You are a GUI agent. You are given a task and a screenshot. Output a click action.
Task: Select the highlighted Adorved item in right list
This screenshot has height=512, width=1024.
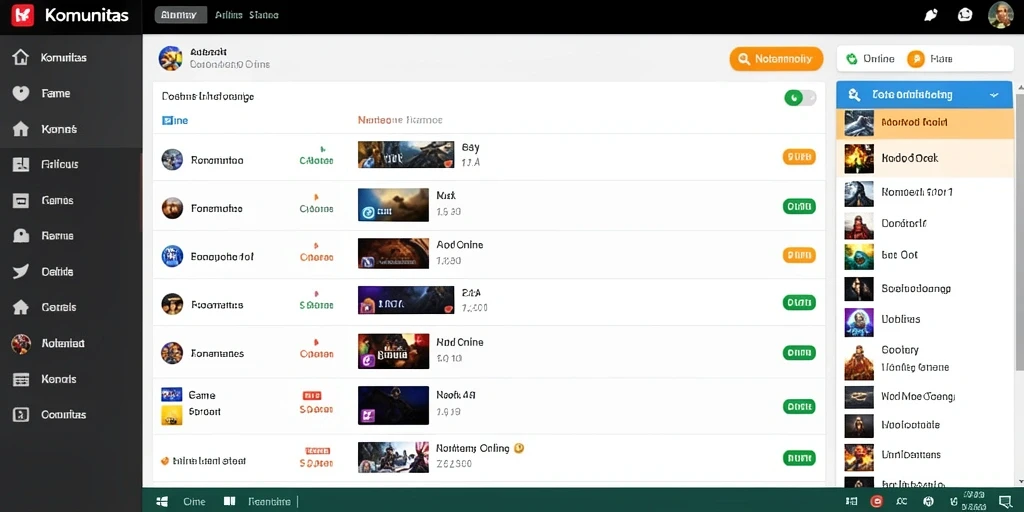[924, 123]
